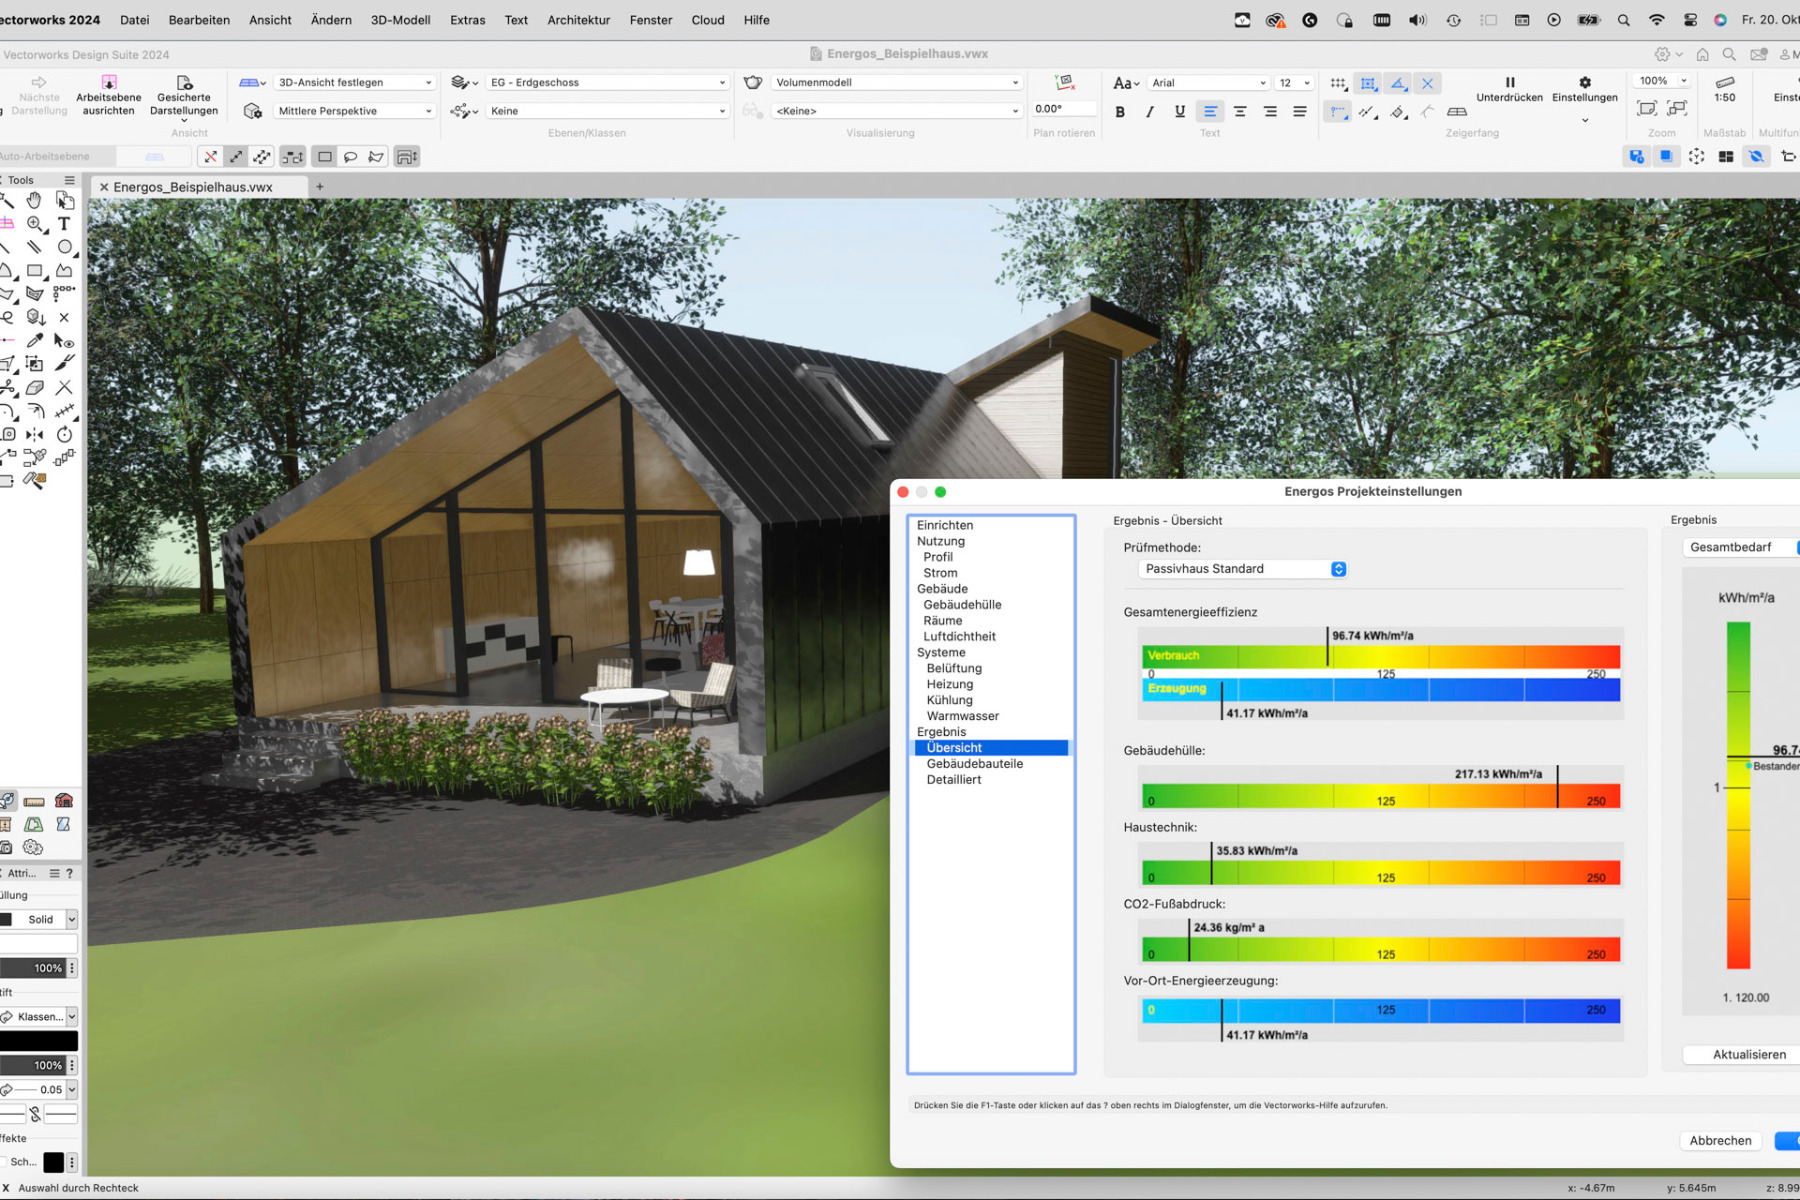Click the Einstellungen gear icon

tap(1584, 83)
